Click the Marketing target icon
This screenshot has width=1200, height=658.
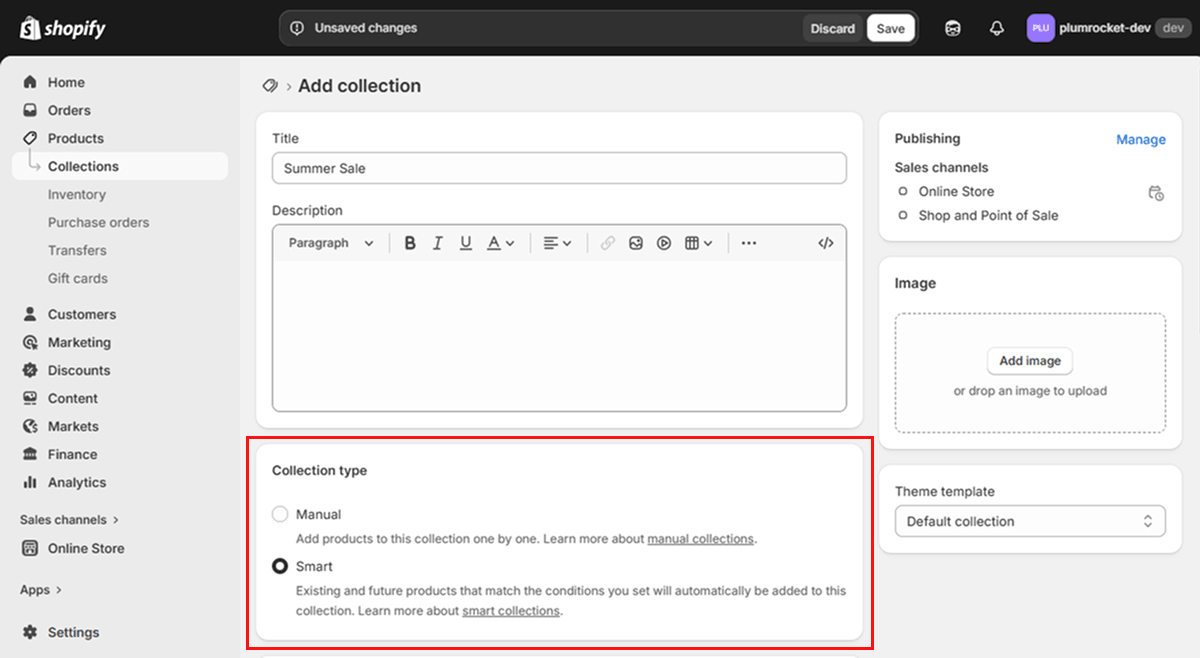(30, 342)
